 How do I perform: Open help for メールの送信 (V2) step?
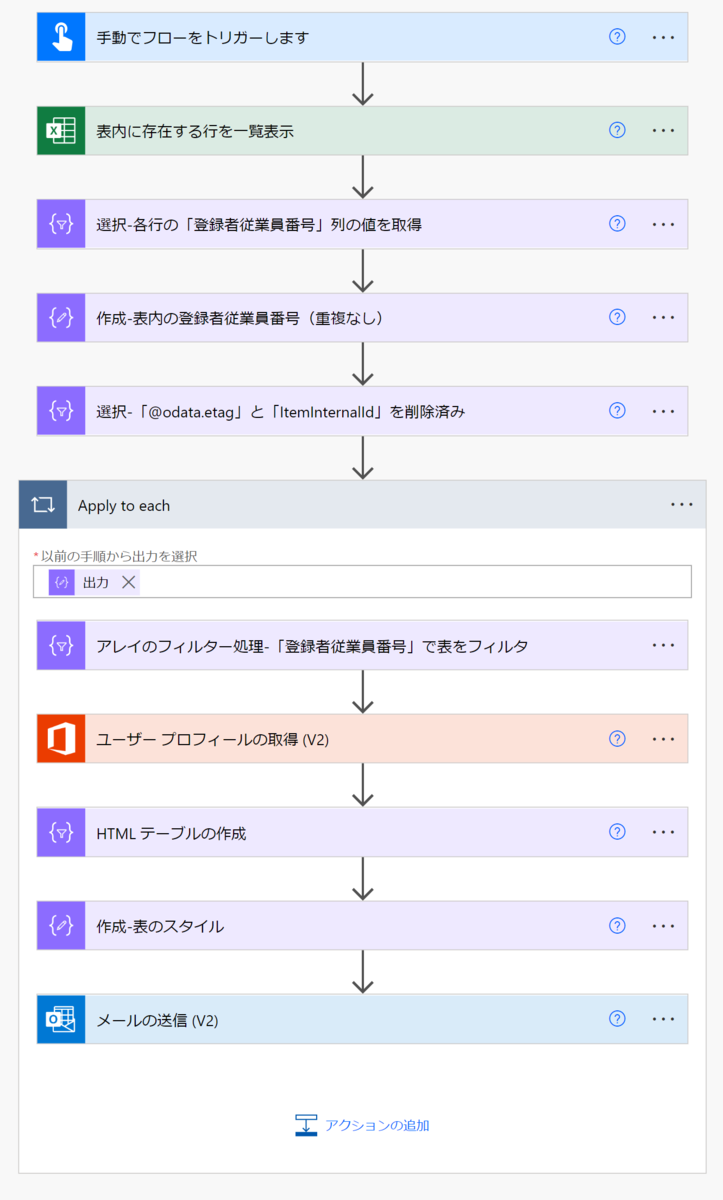617,1019
